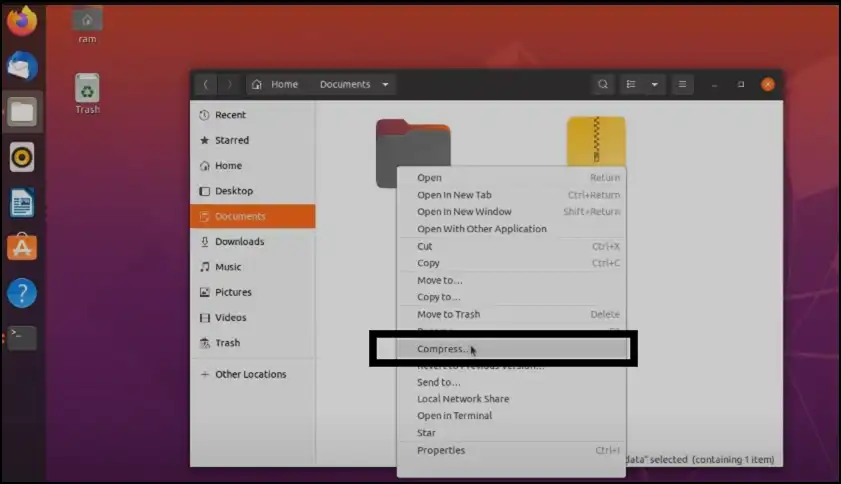Open Other Locations in the sidebar
This screenshot has width=841, height=484.
[x=253, y=374]
